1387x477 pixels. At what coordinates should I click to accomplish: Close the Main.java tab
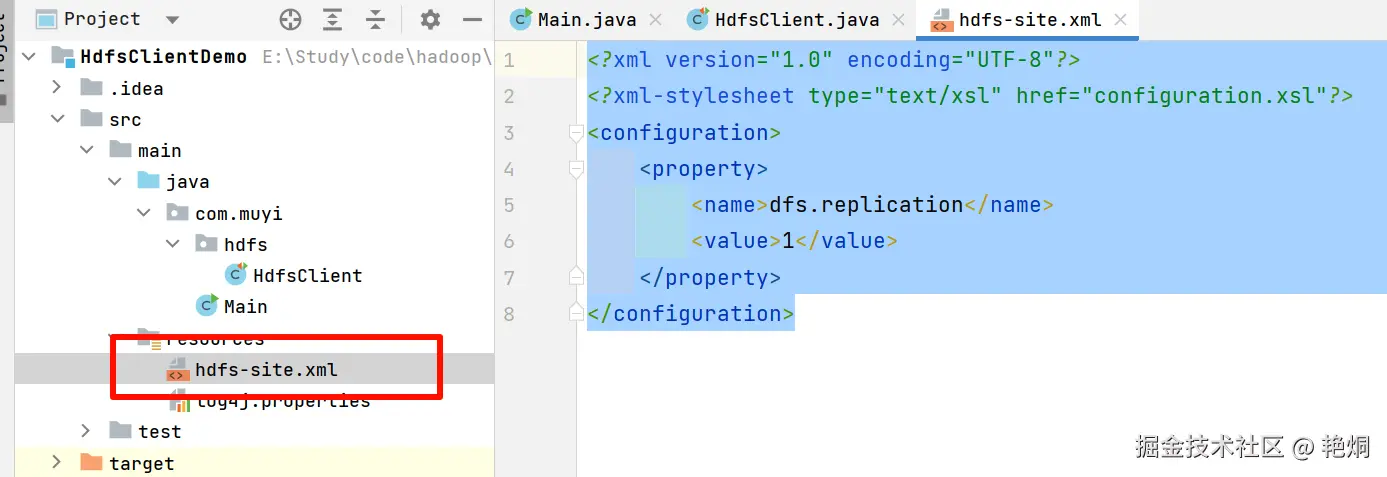655,19
